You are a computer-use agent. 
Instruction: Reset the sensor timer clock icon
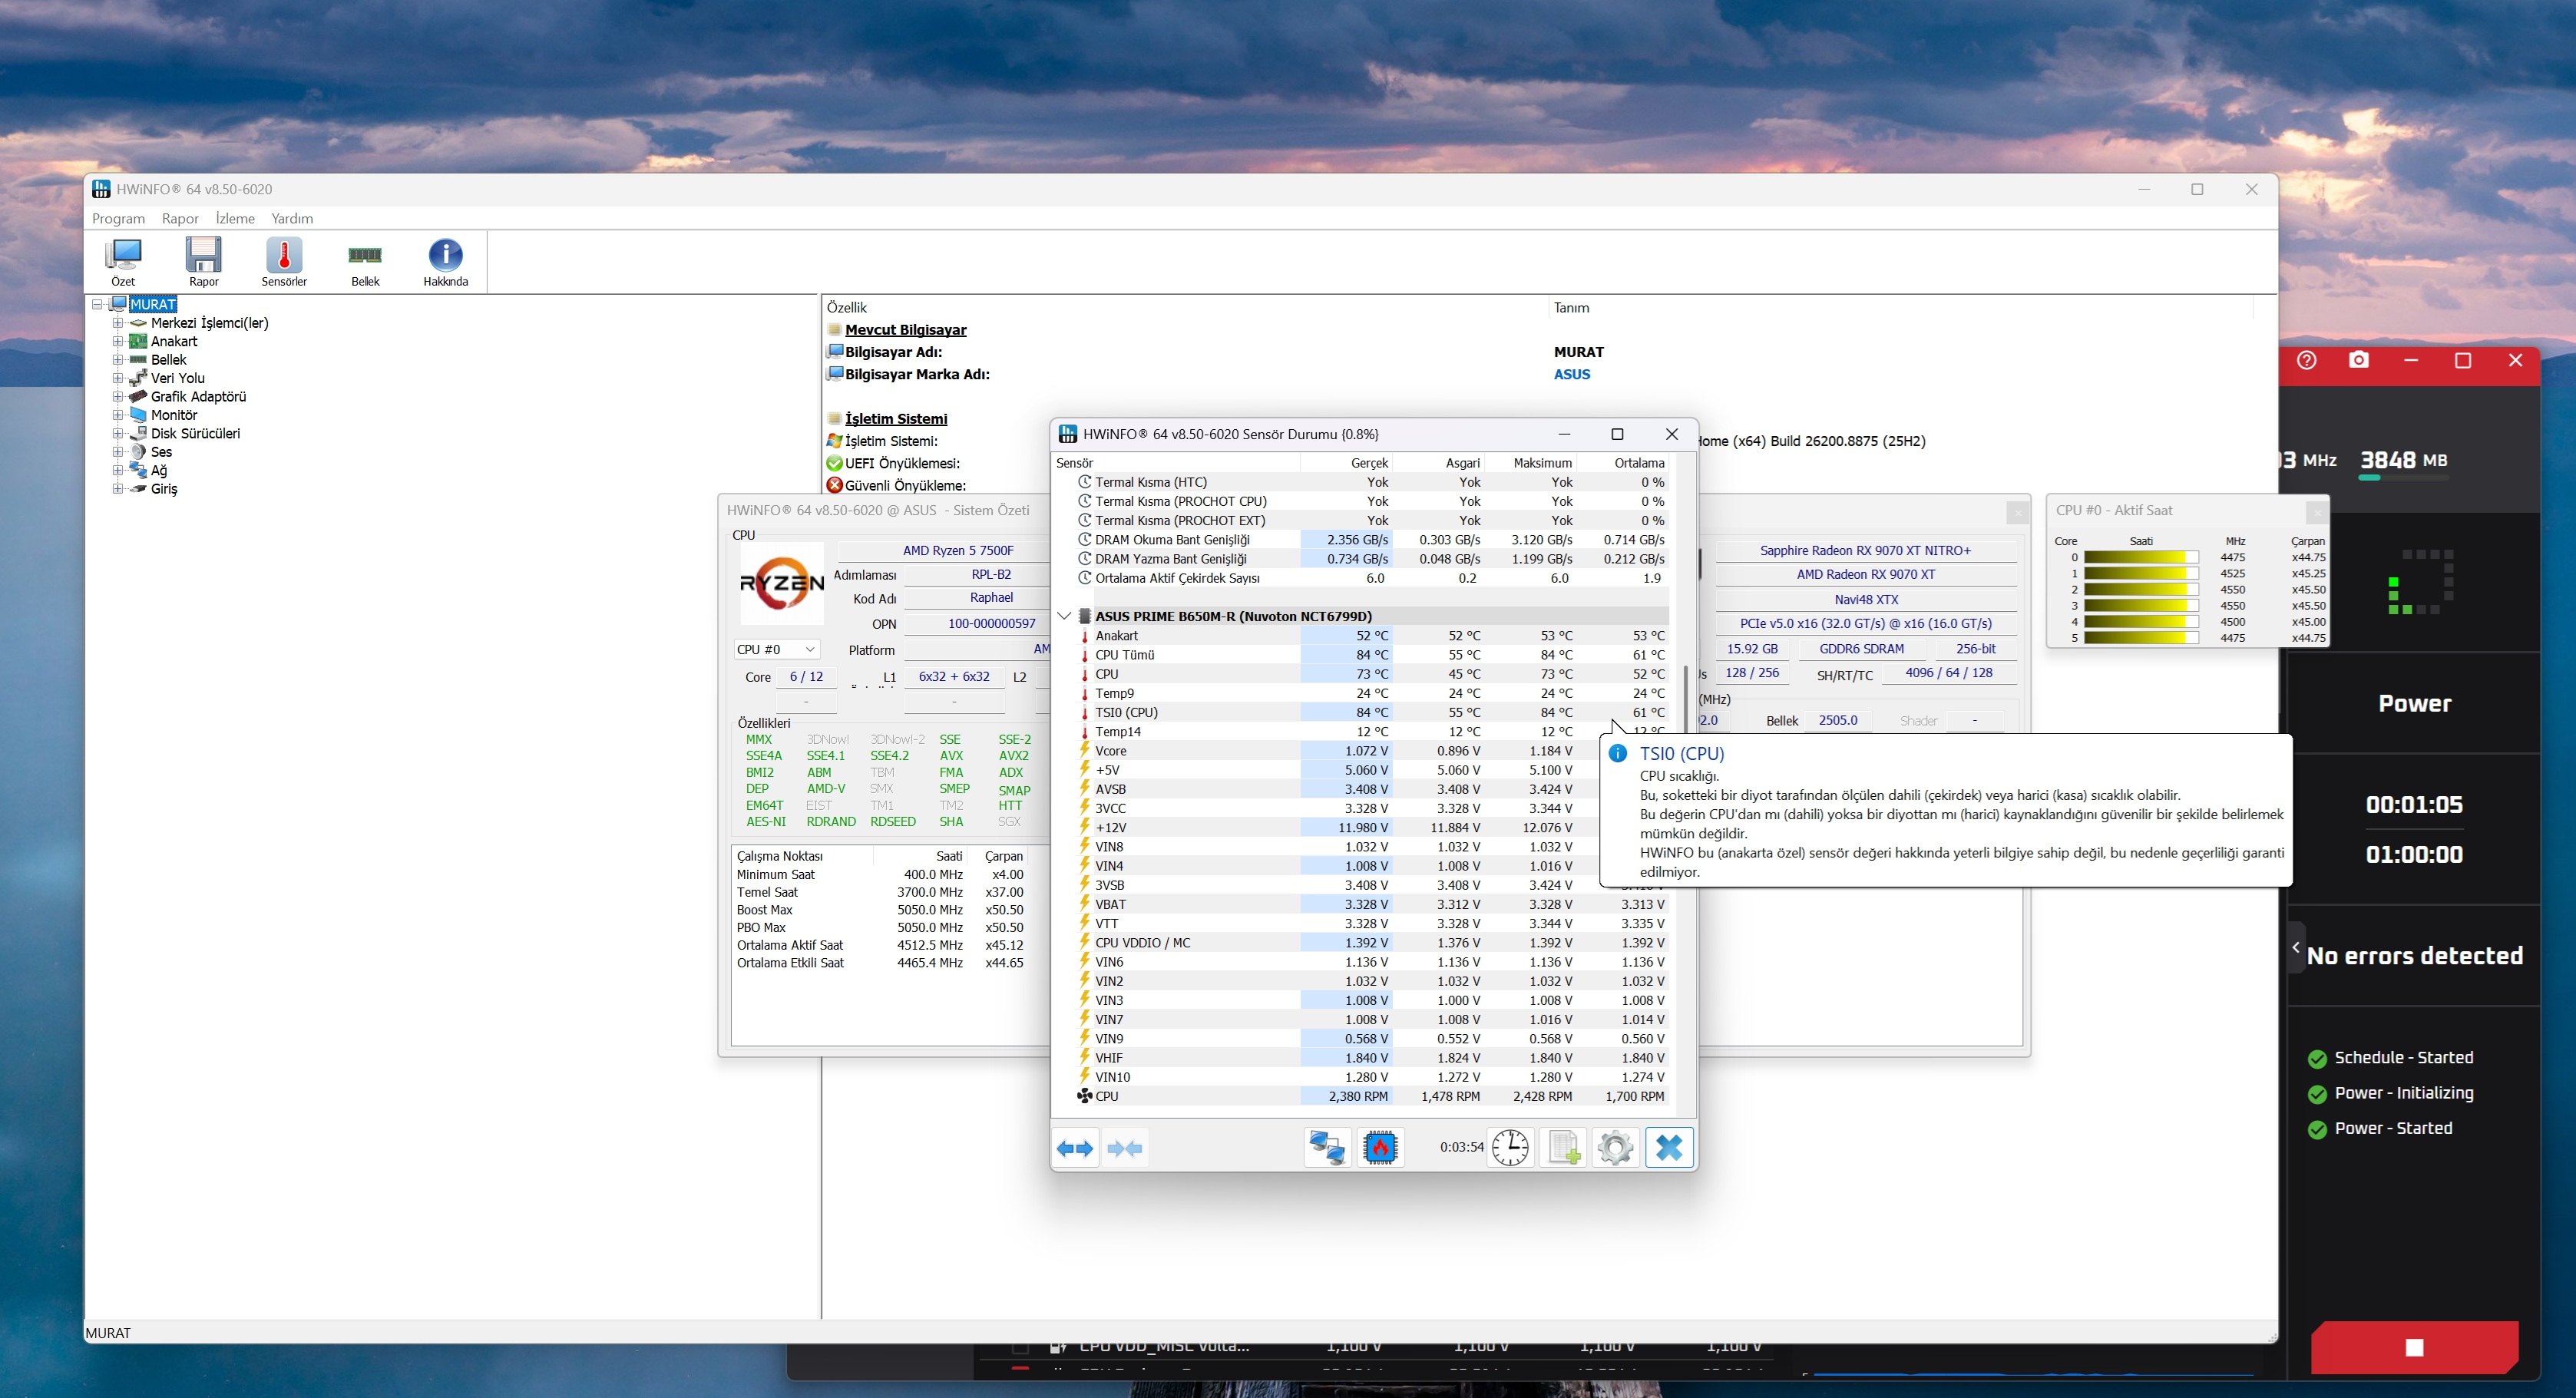pyautogui.click(x=1510, y=1148)
